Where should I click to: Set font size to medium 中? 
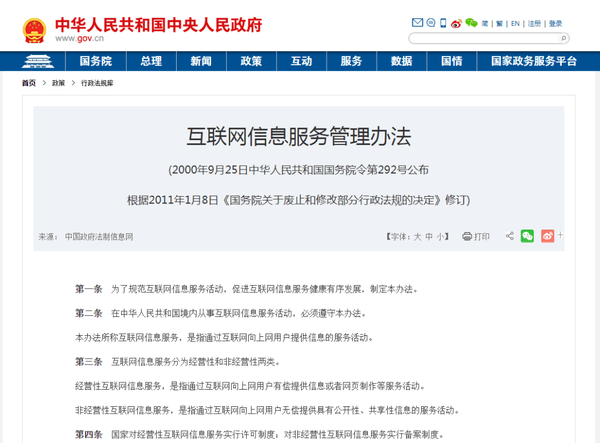429,237
